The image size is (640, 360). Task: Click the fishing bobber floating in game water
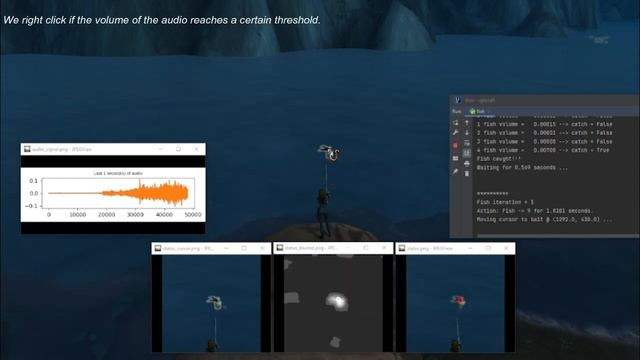(329, 153)
